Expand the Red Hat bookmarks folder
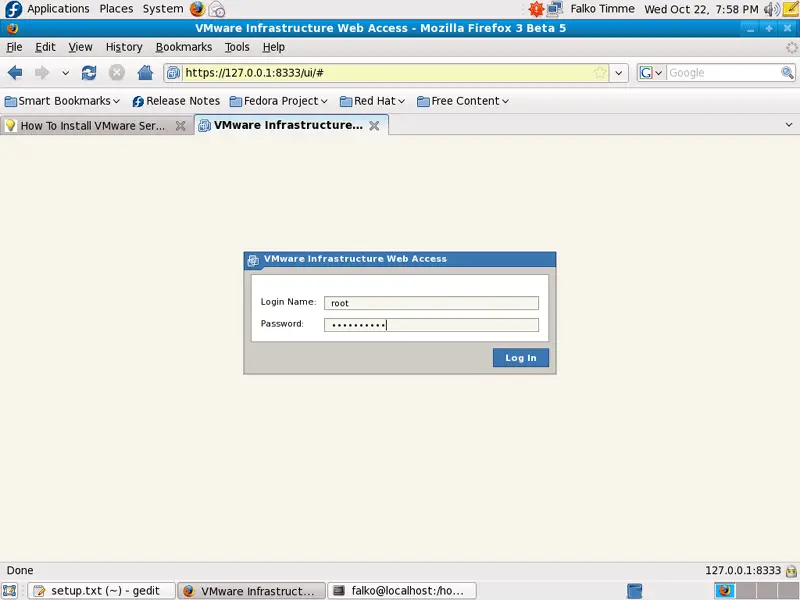Image resolution: width=800 pixels, height=600 pixels. click(372, 101)
